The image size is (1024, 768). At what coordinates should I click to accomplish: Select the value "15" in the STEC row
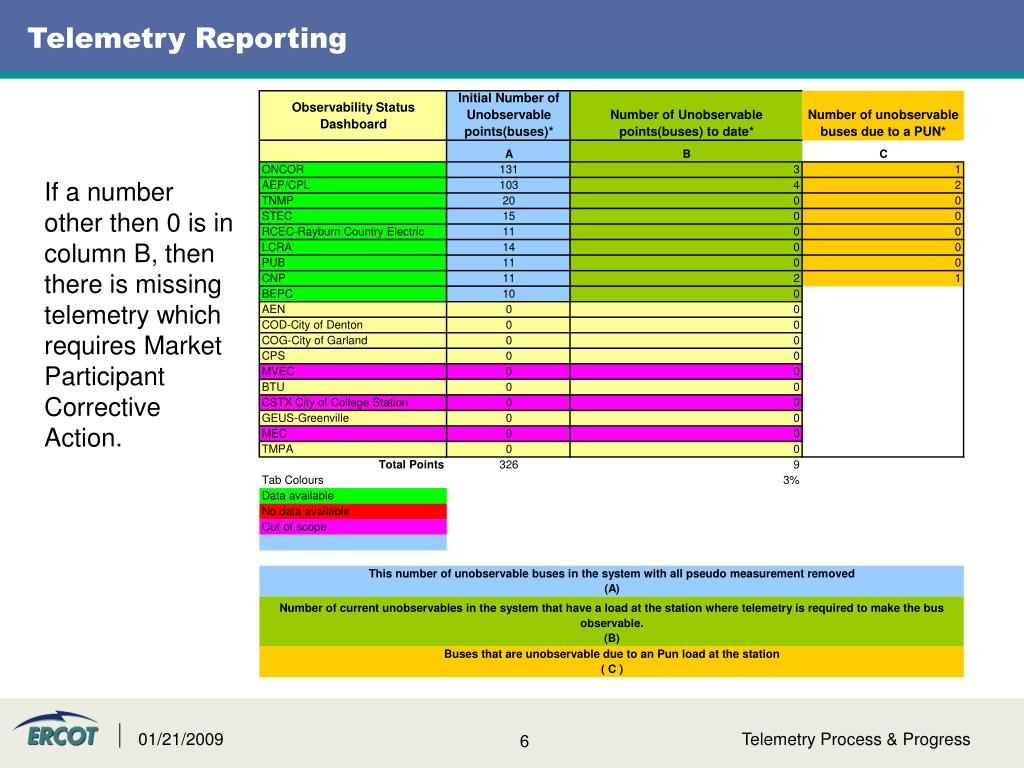point(509,216)
